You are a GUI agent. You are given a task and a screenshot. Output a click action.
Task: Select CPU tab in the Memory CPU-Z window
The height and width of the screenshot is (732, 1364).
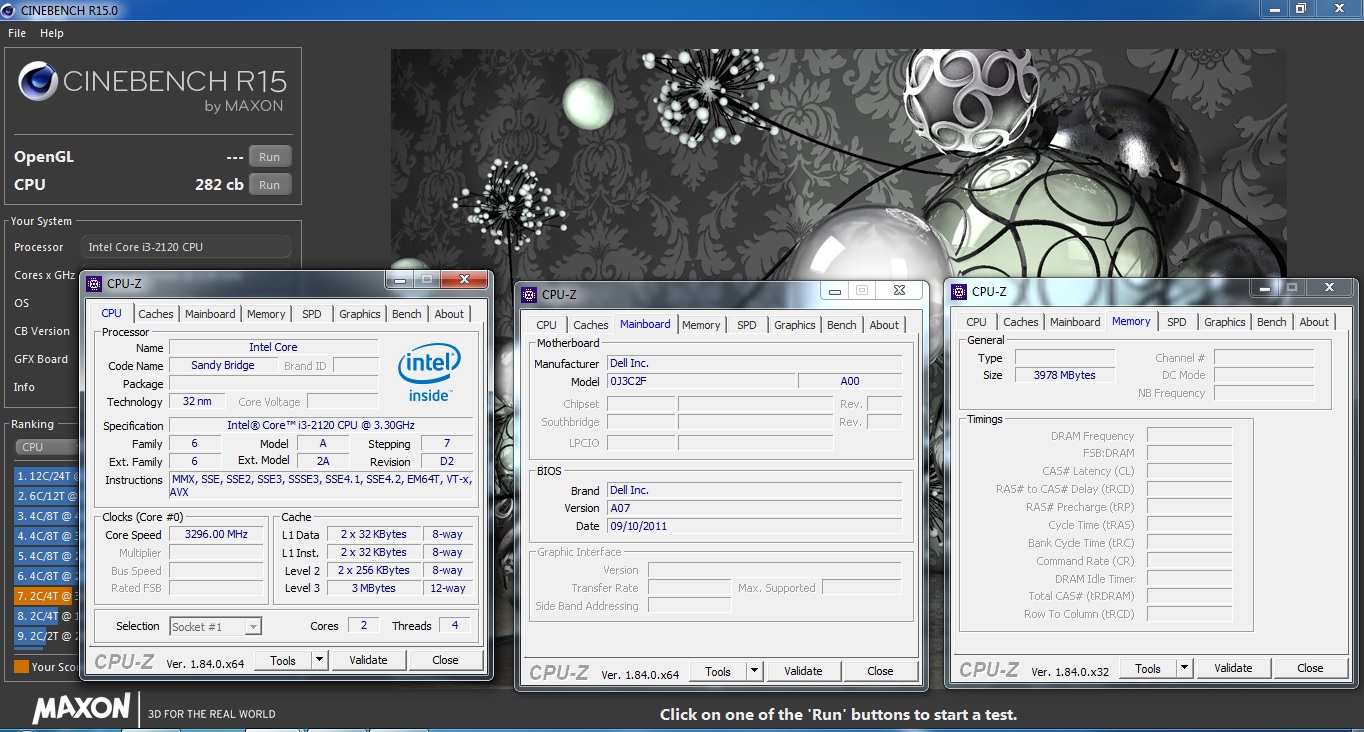[977, 322]
